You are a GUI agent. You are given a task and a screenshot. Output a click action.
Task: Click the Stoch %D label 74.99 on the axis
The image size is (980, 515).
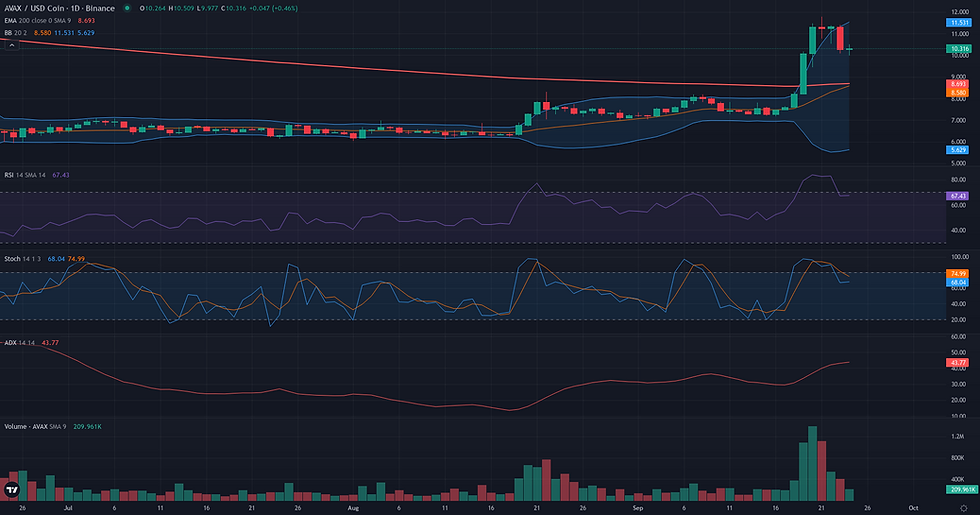958,274
